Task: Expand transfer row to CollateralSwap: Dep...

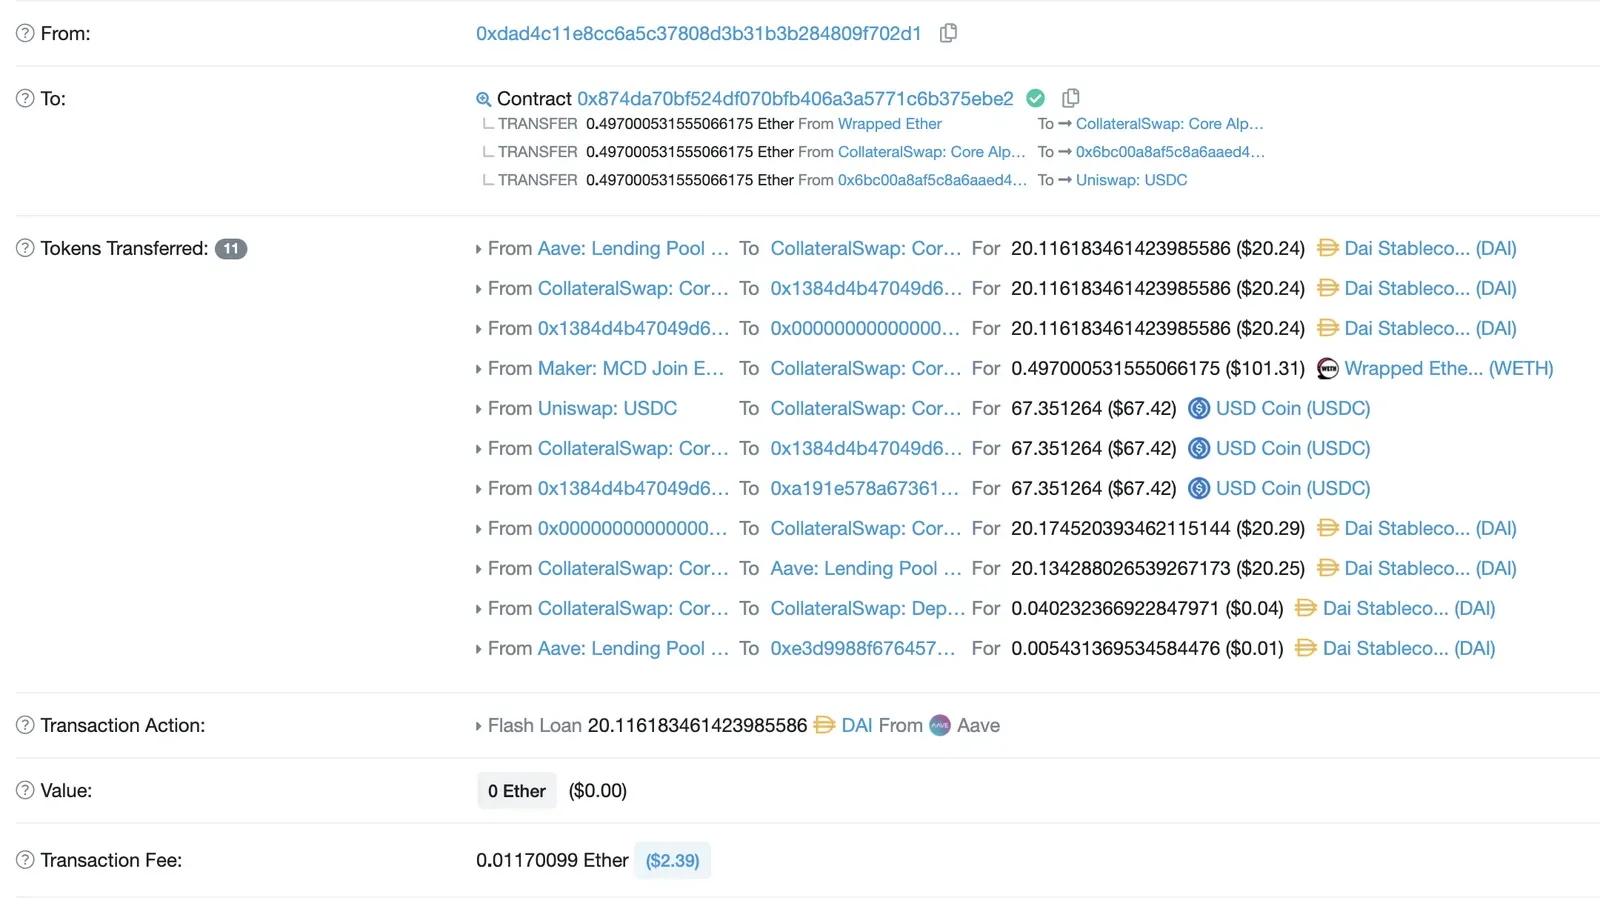Action: 478,609
